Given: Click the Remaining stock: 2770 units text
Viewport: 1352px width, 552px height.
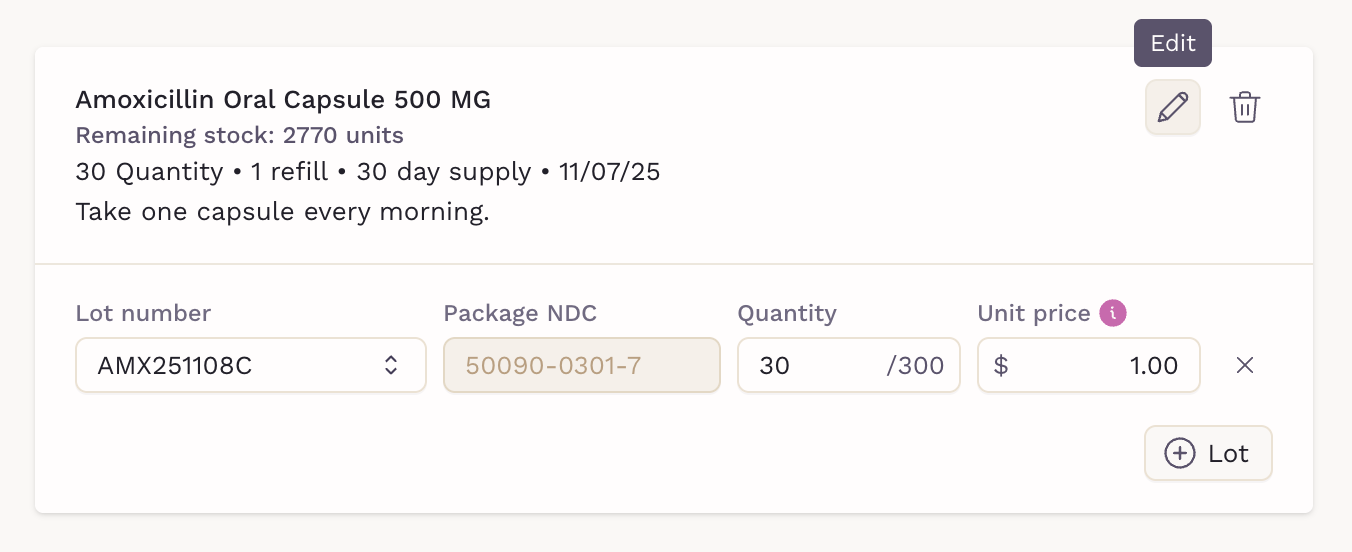Looking at the screenshot, I should [240, 135].
